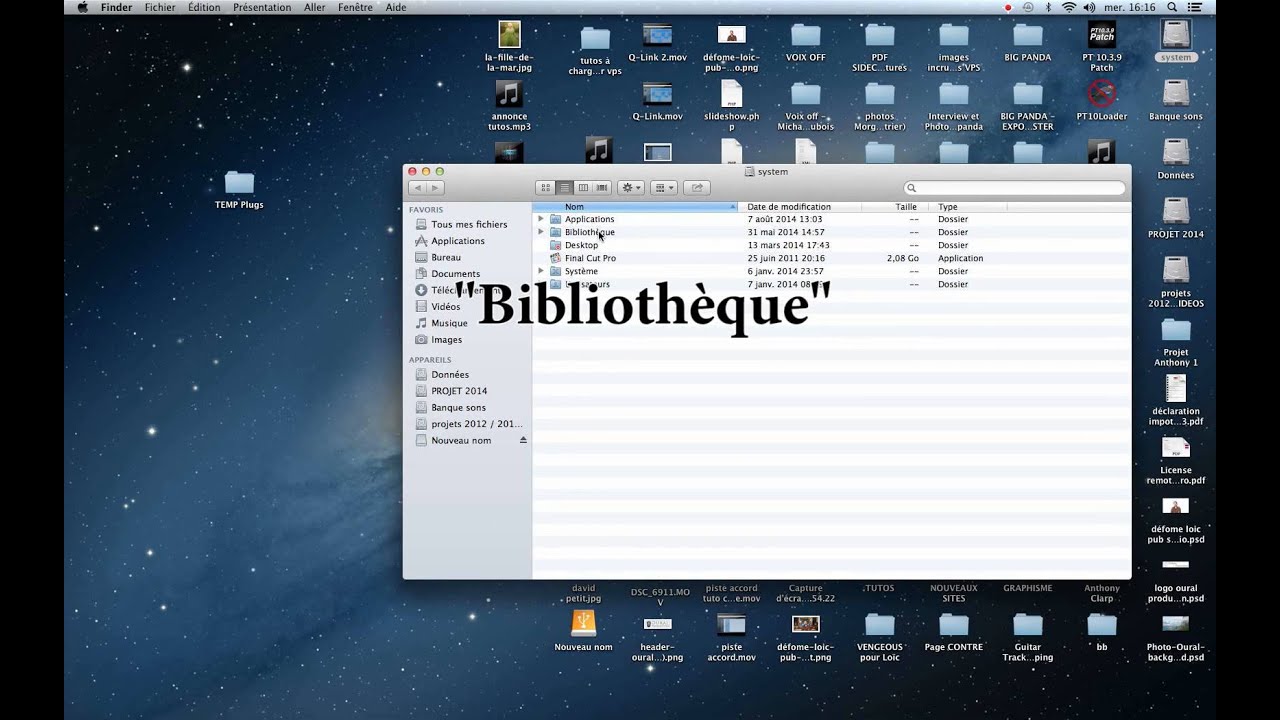The width and height of the screenshot is (1280, 720).
Task: Sort by the Taille column header
Action: tap(895, 207)
